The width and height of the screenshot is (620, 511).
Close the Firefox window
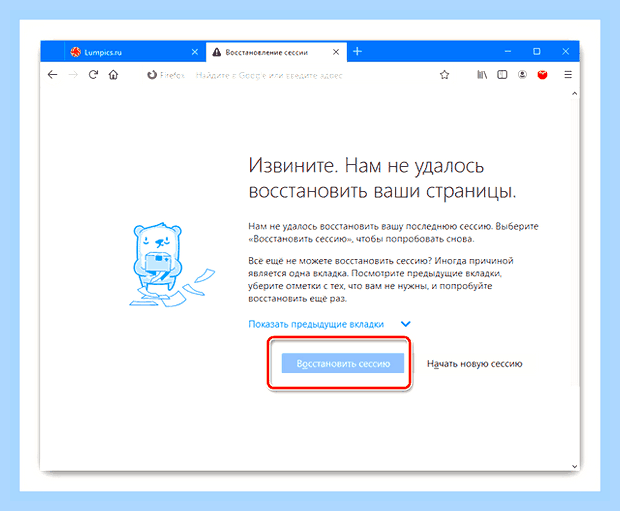point(565,51)
